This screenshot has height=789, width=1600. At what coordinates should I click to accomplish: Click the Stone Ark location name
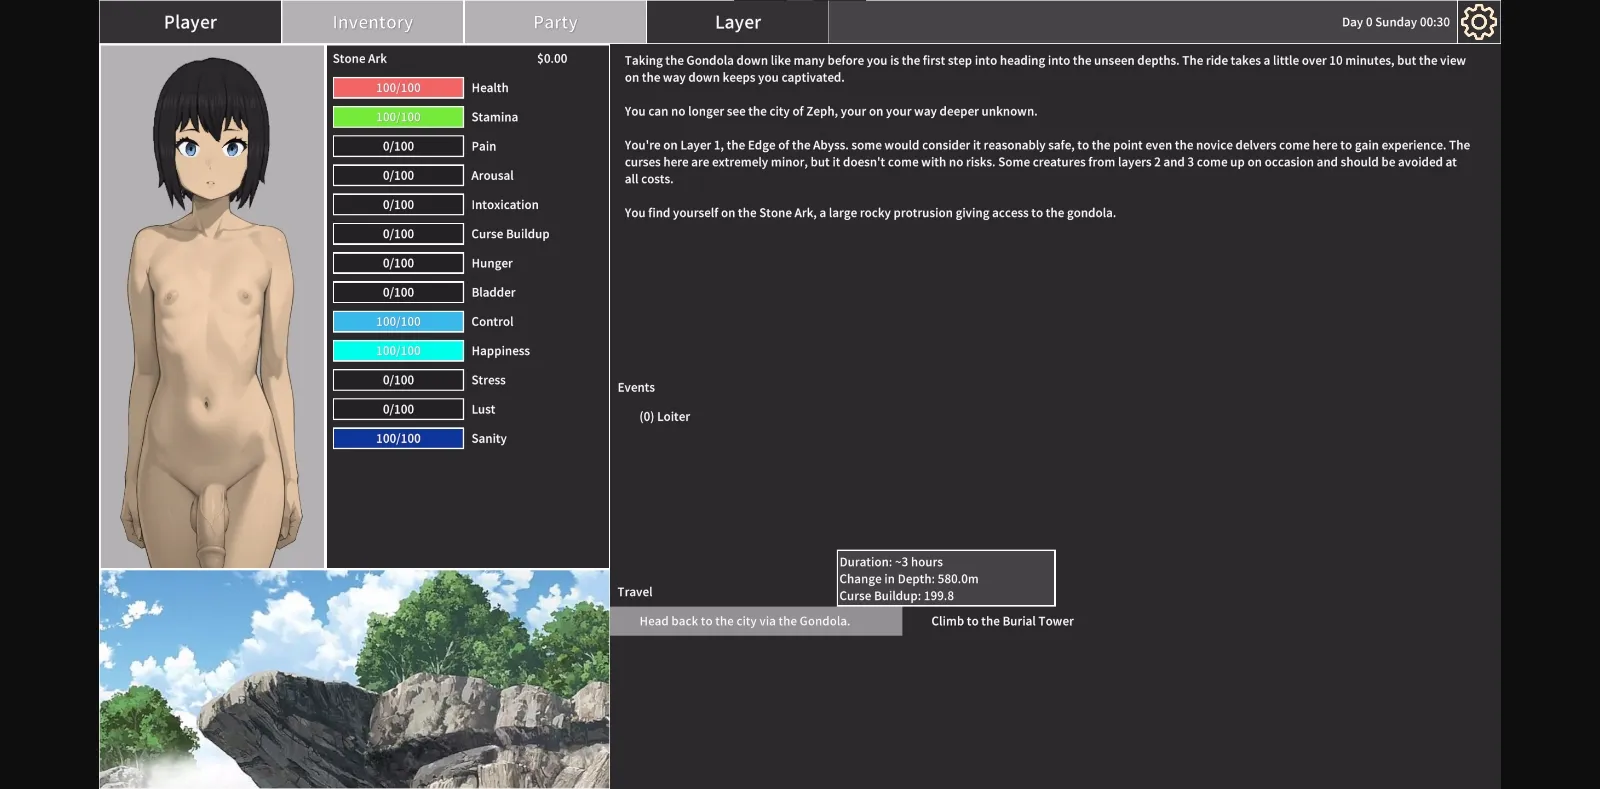(x=360, y=59)
